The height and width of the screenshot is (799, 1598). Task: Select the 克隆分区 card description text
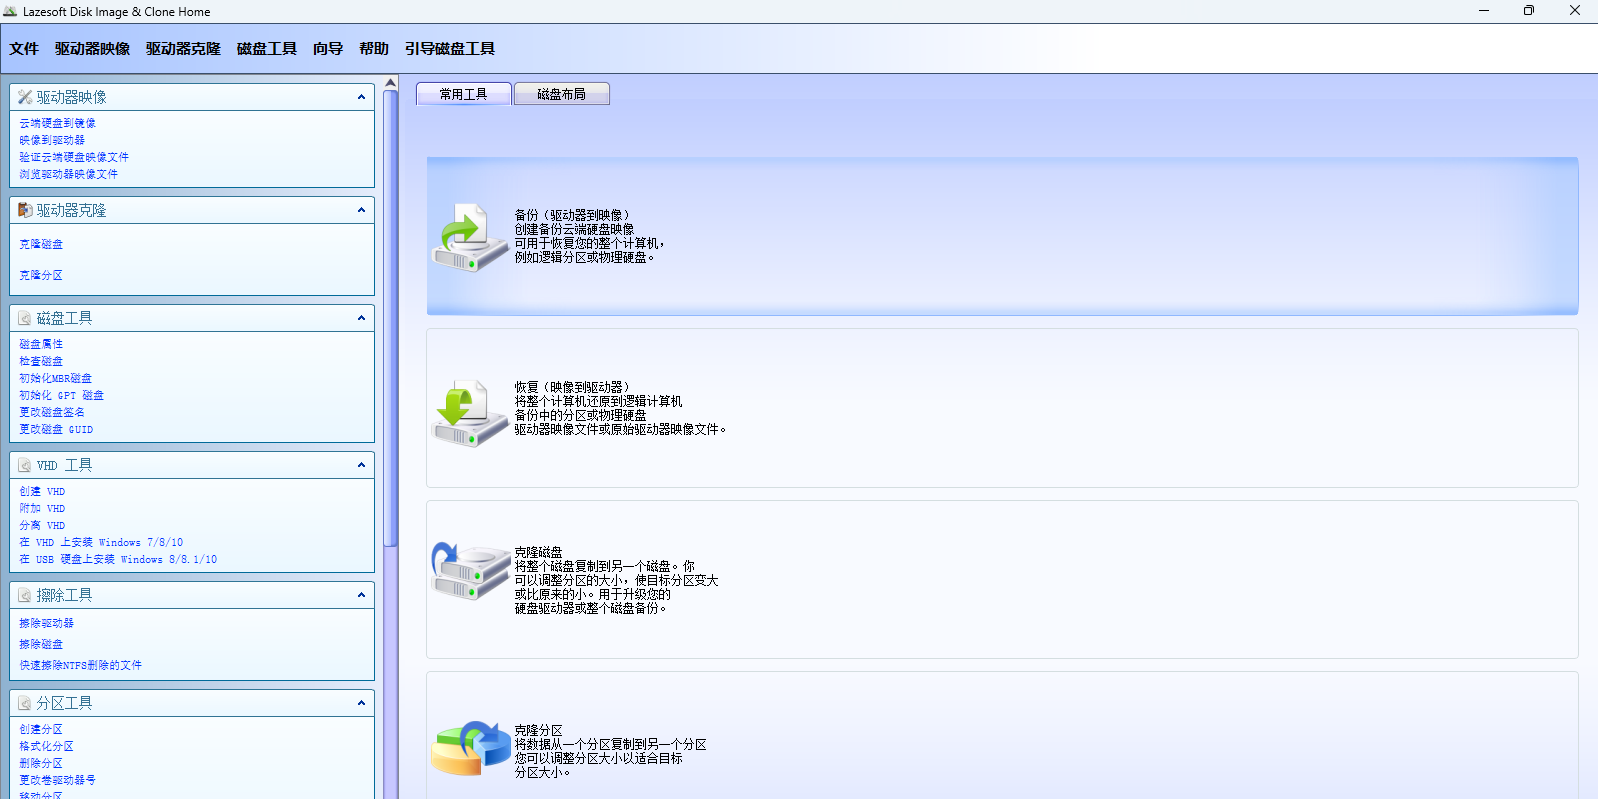(x=610, y=751)
